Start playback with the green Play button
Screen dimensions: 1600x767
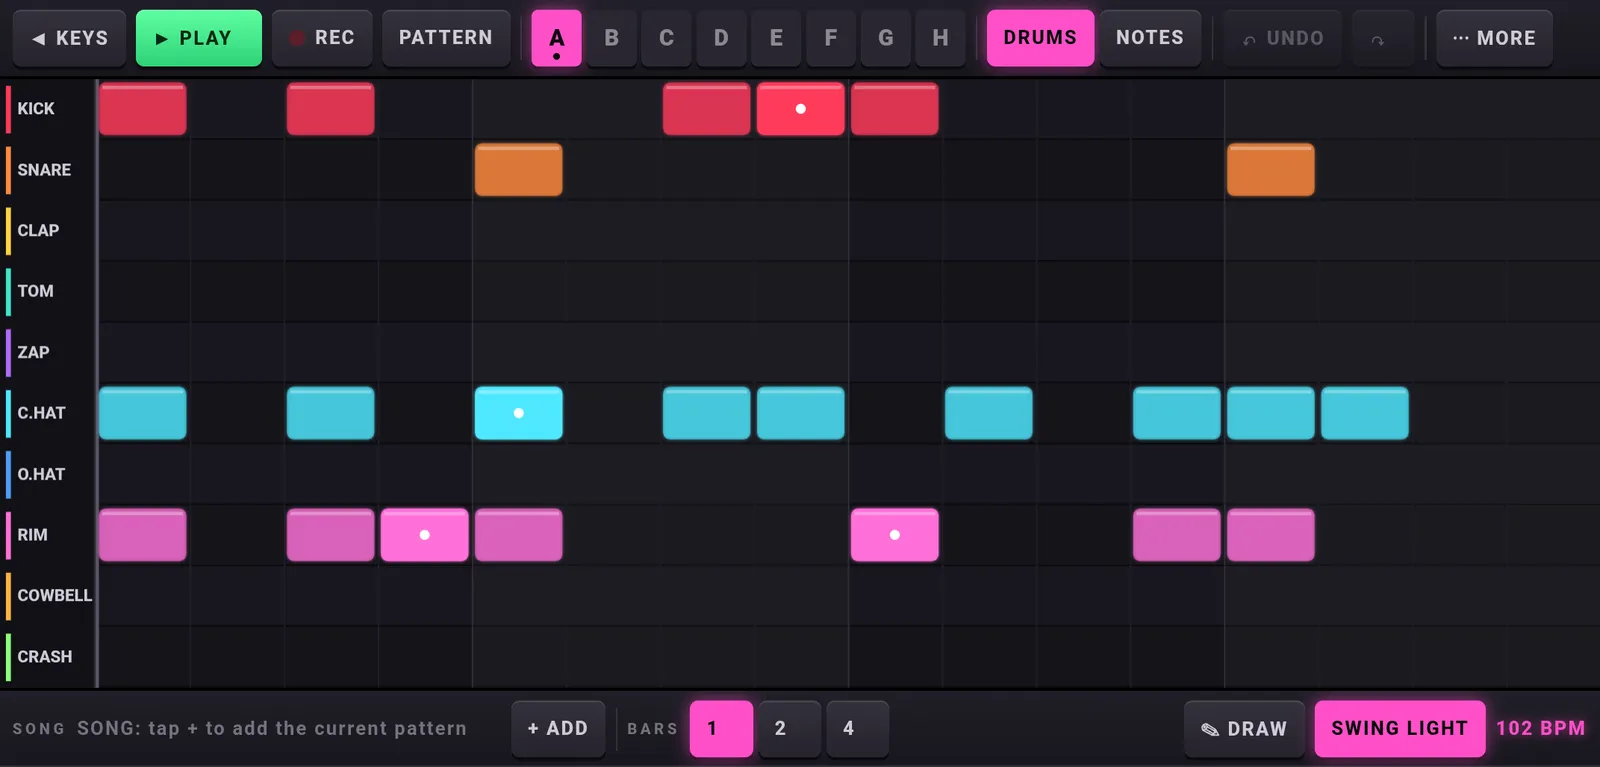click(x=199, y=38)
